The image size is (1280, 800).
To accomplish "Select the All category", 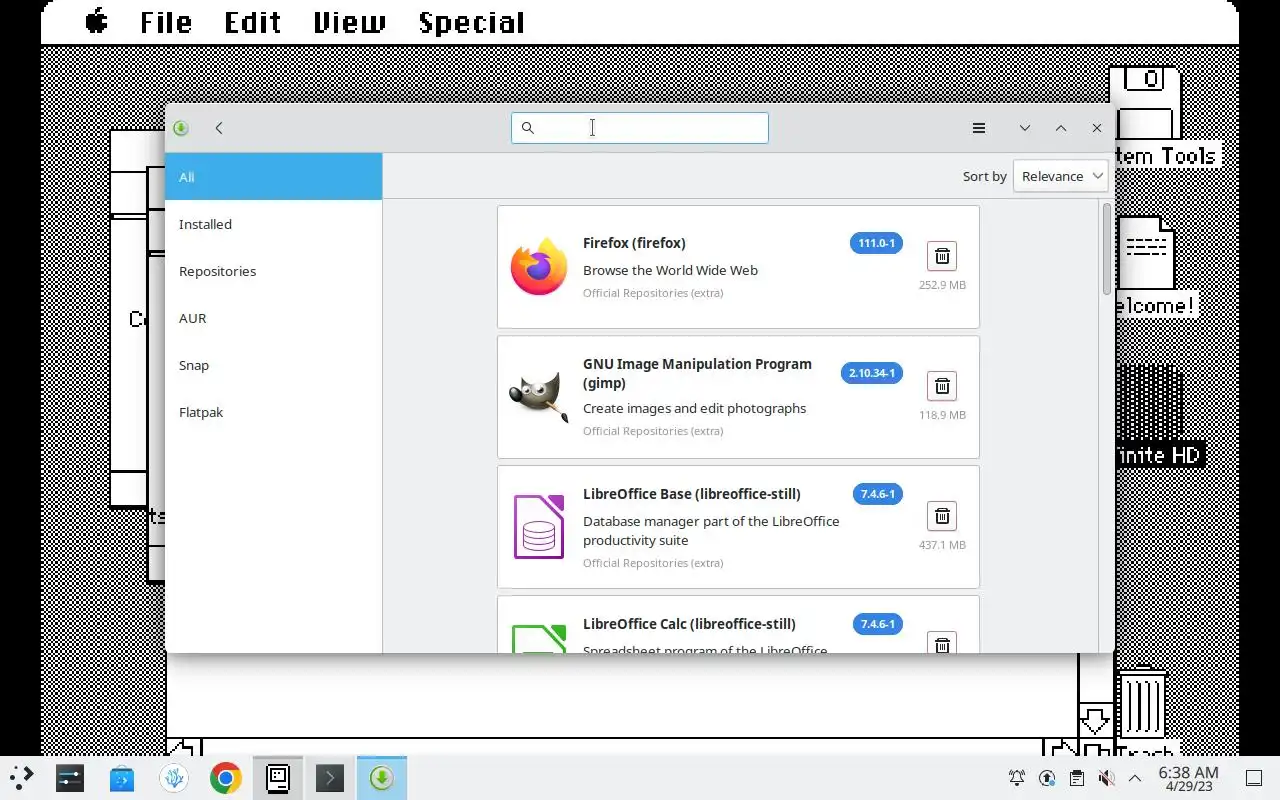I will point(273,177).
